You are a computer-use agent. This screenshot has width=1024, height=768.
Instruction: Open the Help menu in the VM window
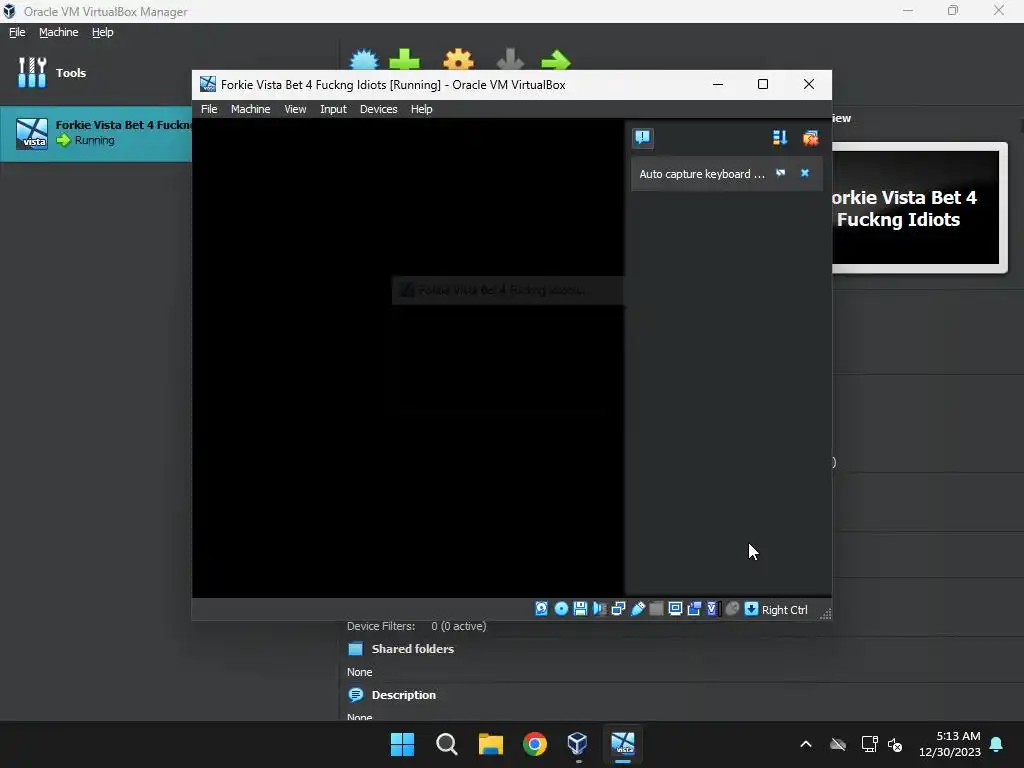click(421, 109)
